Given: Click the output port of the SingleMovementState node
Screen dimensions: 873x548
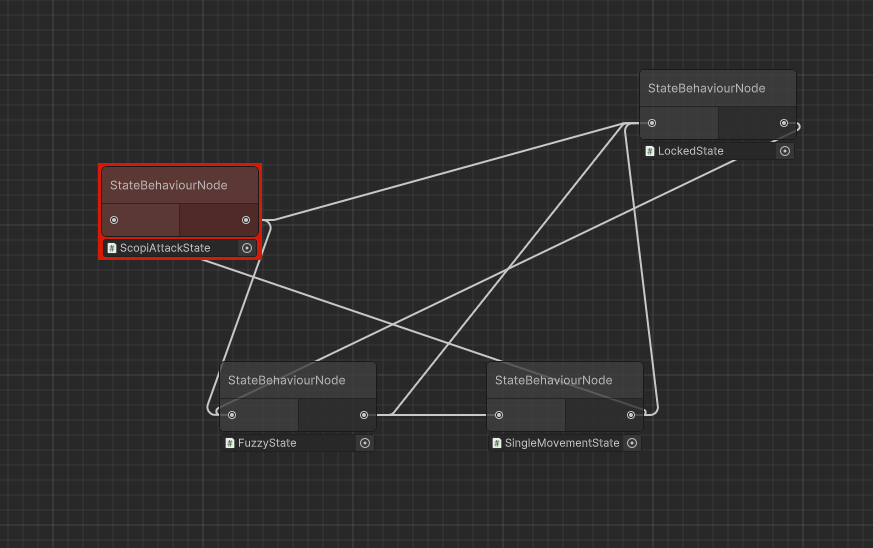Looking at the screenshot, I should [631, 415].
